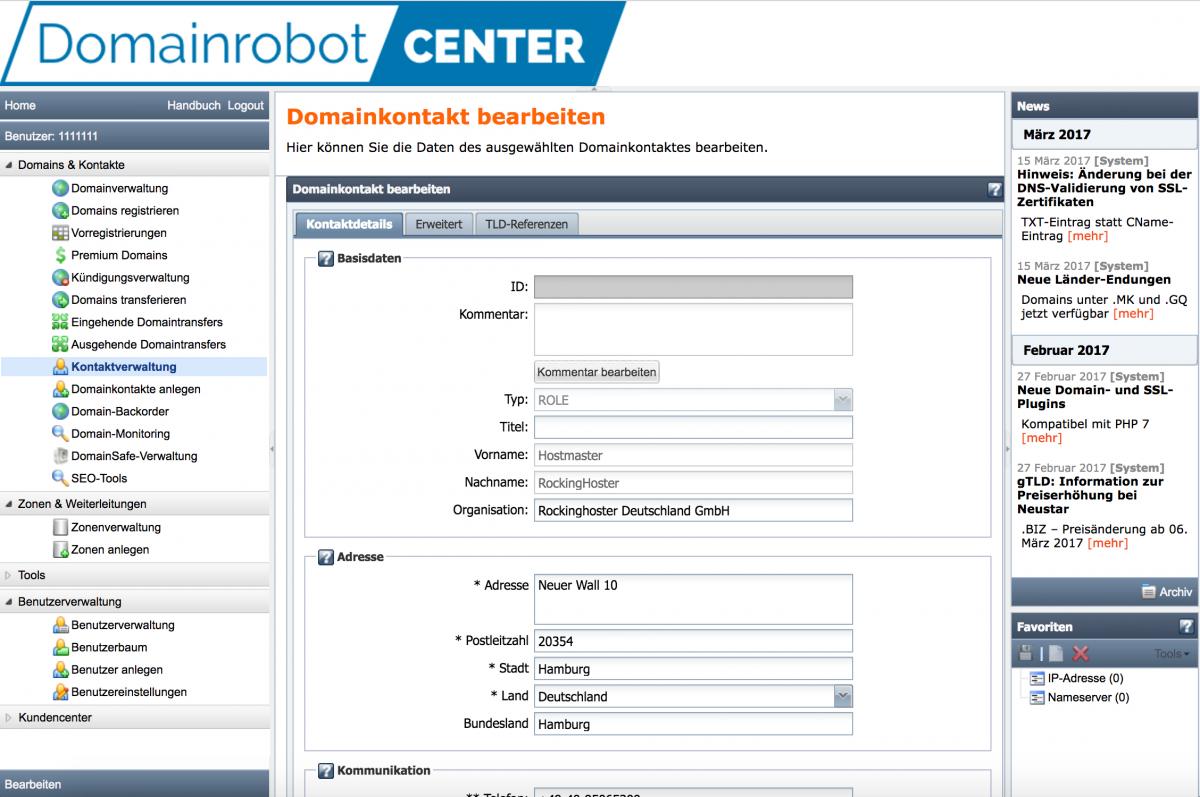Click the Kommunikation section help icon
Screen dimensions: 1200x797
325,771
